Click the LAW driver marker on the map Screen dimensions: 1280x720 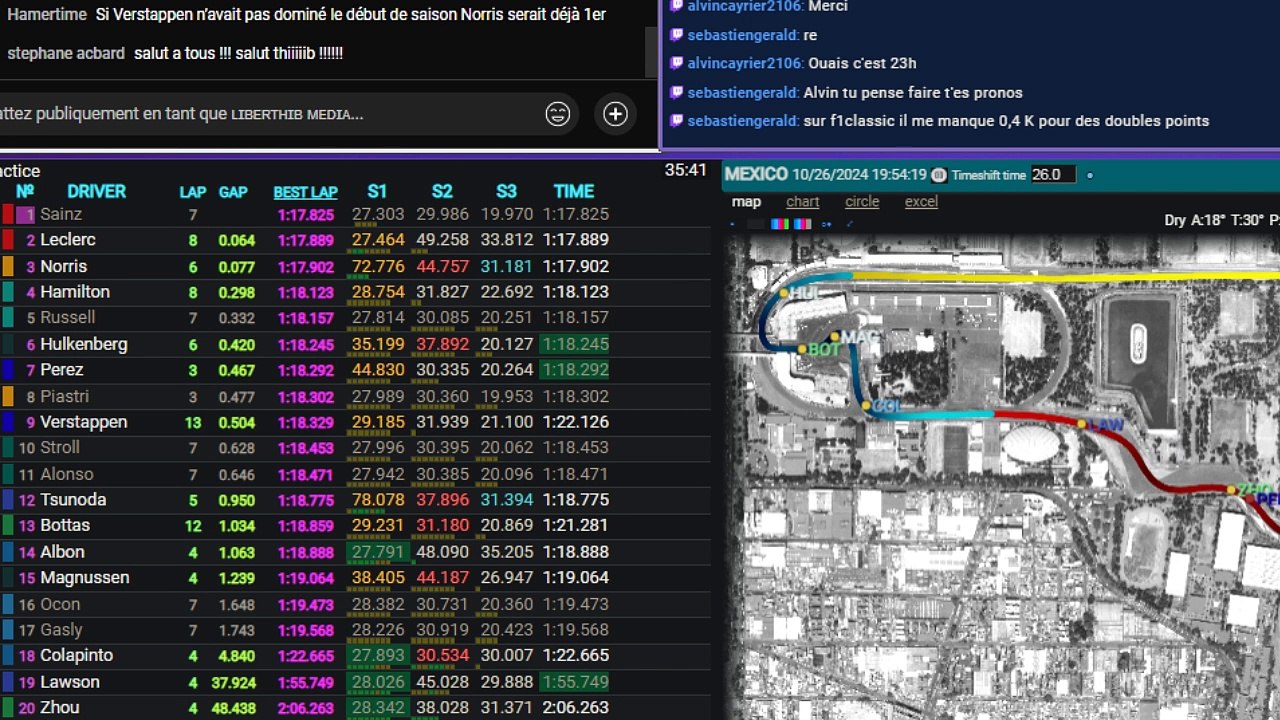click(x=1081, y=424)
